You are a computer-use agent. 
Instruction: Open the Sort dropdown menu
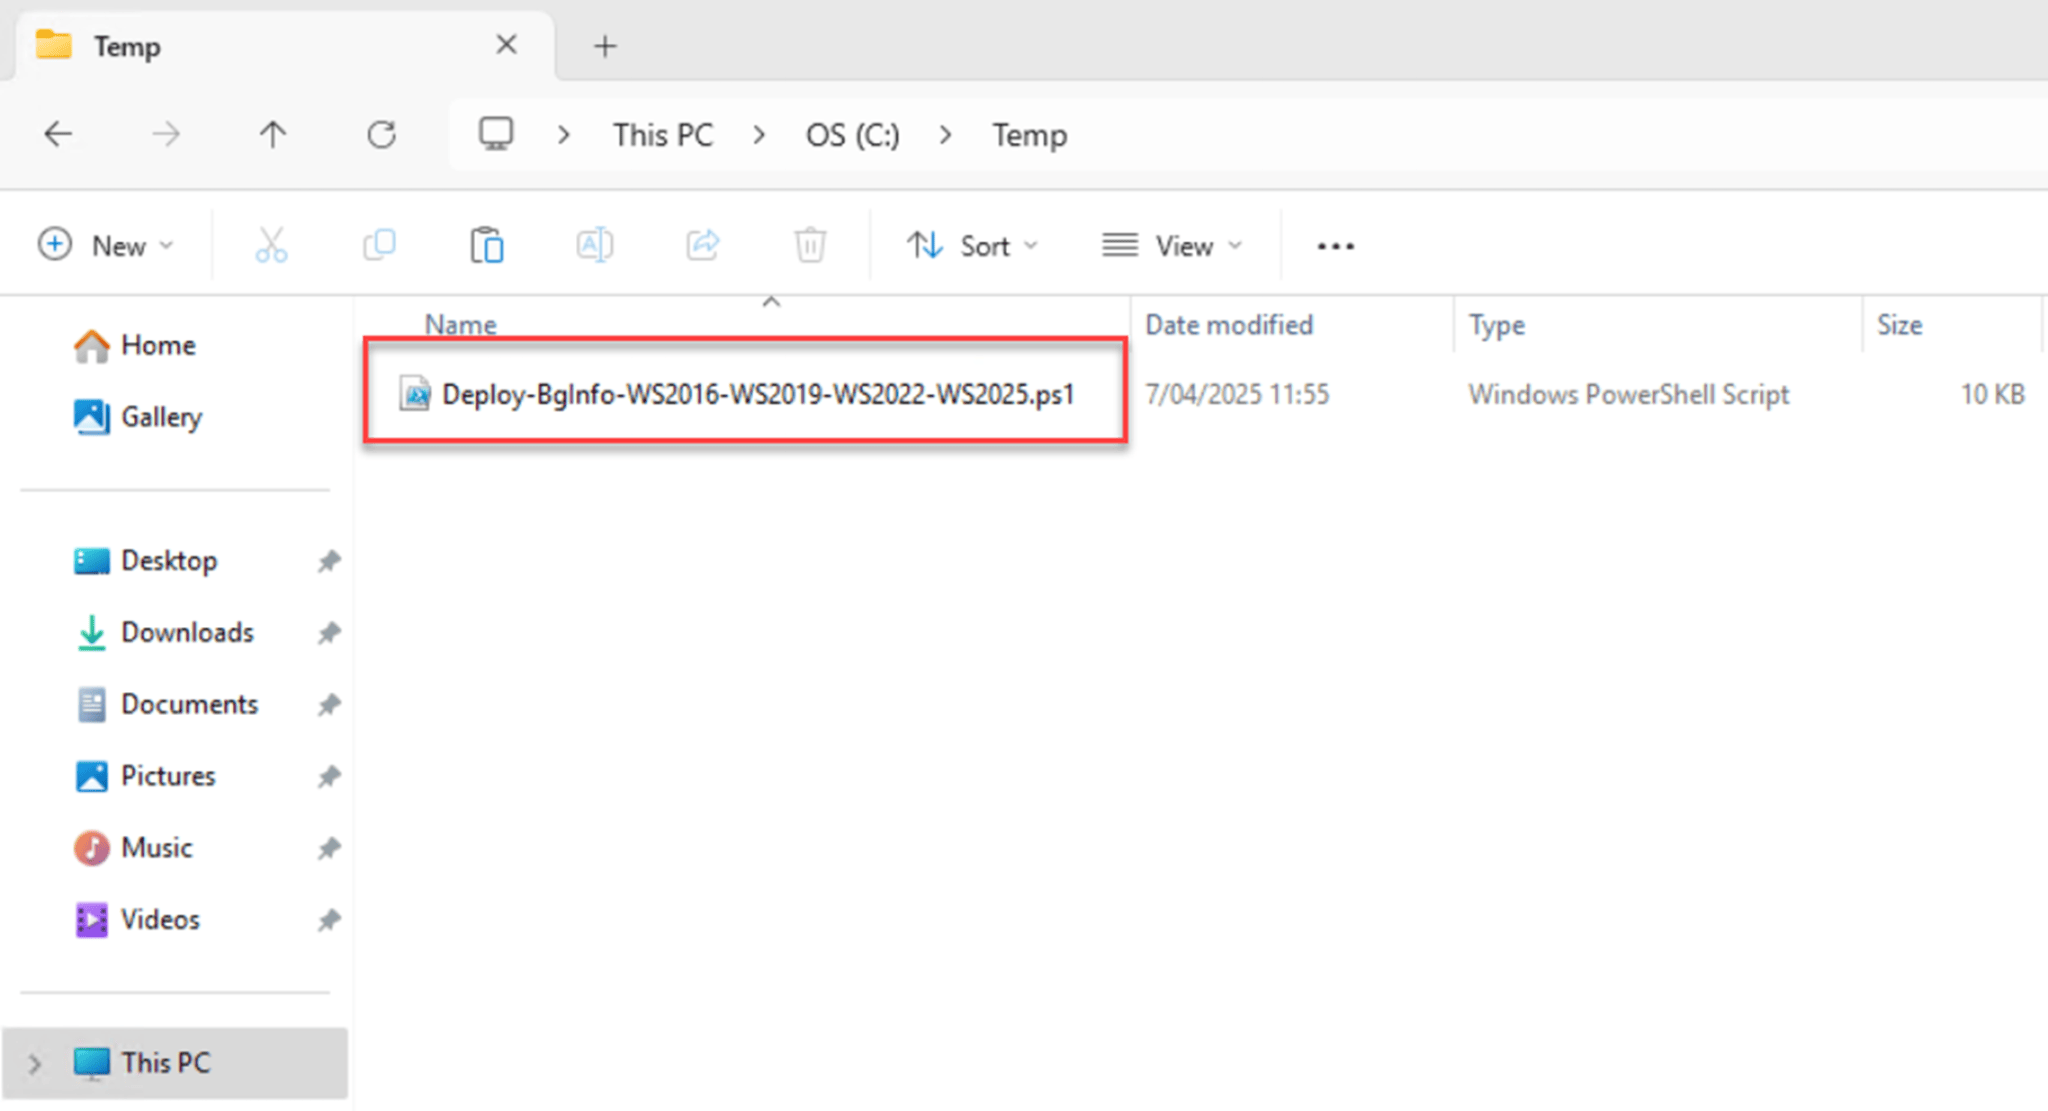[973, 245]
